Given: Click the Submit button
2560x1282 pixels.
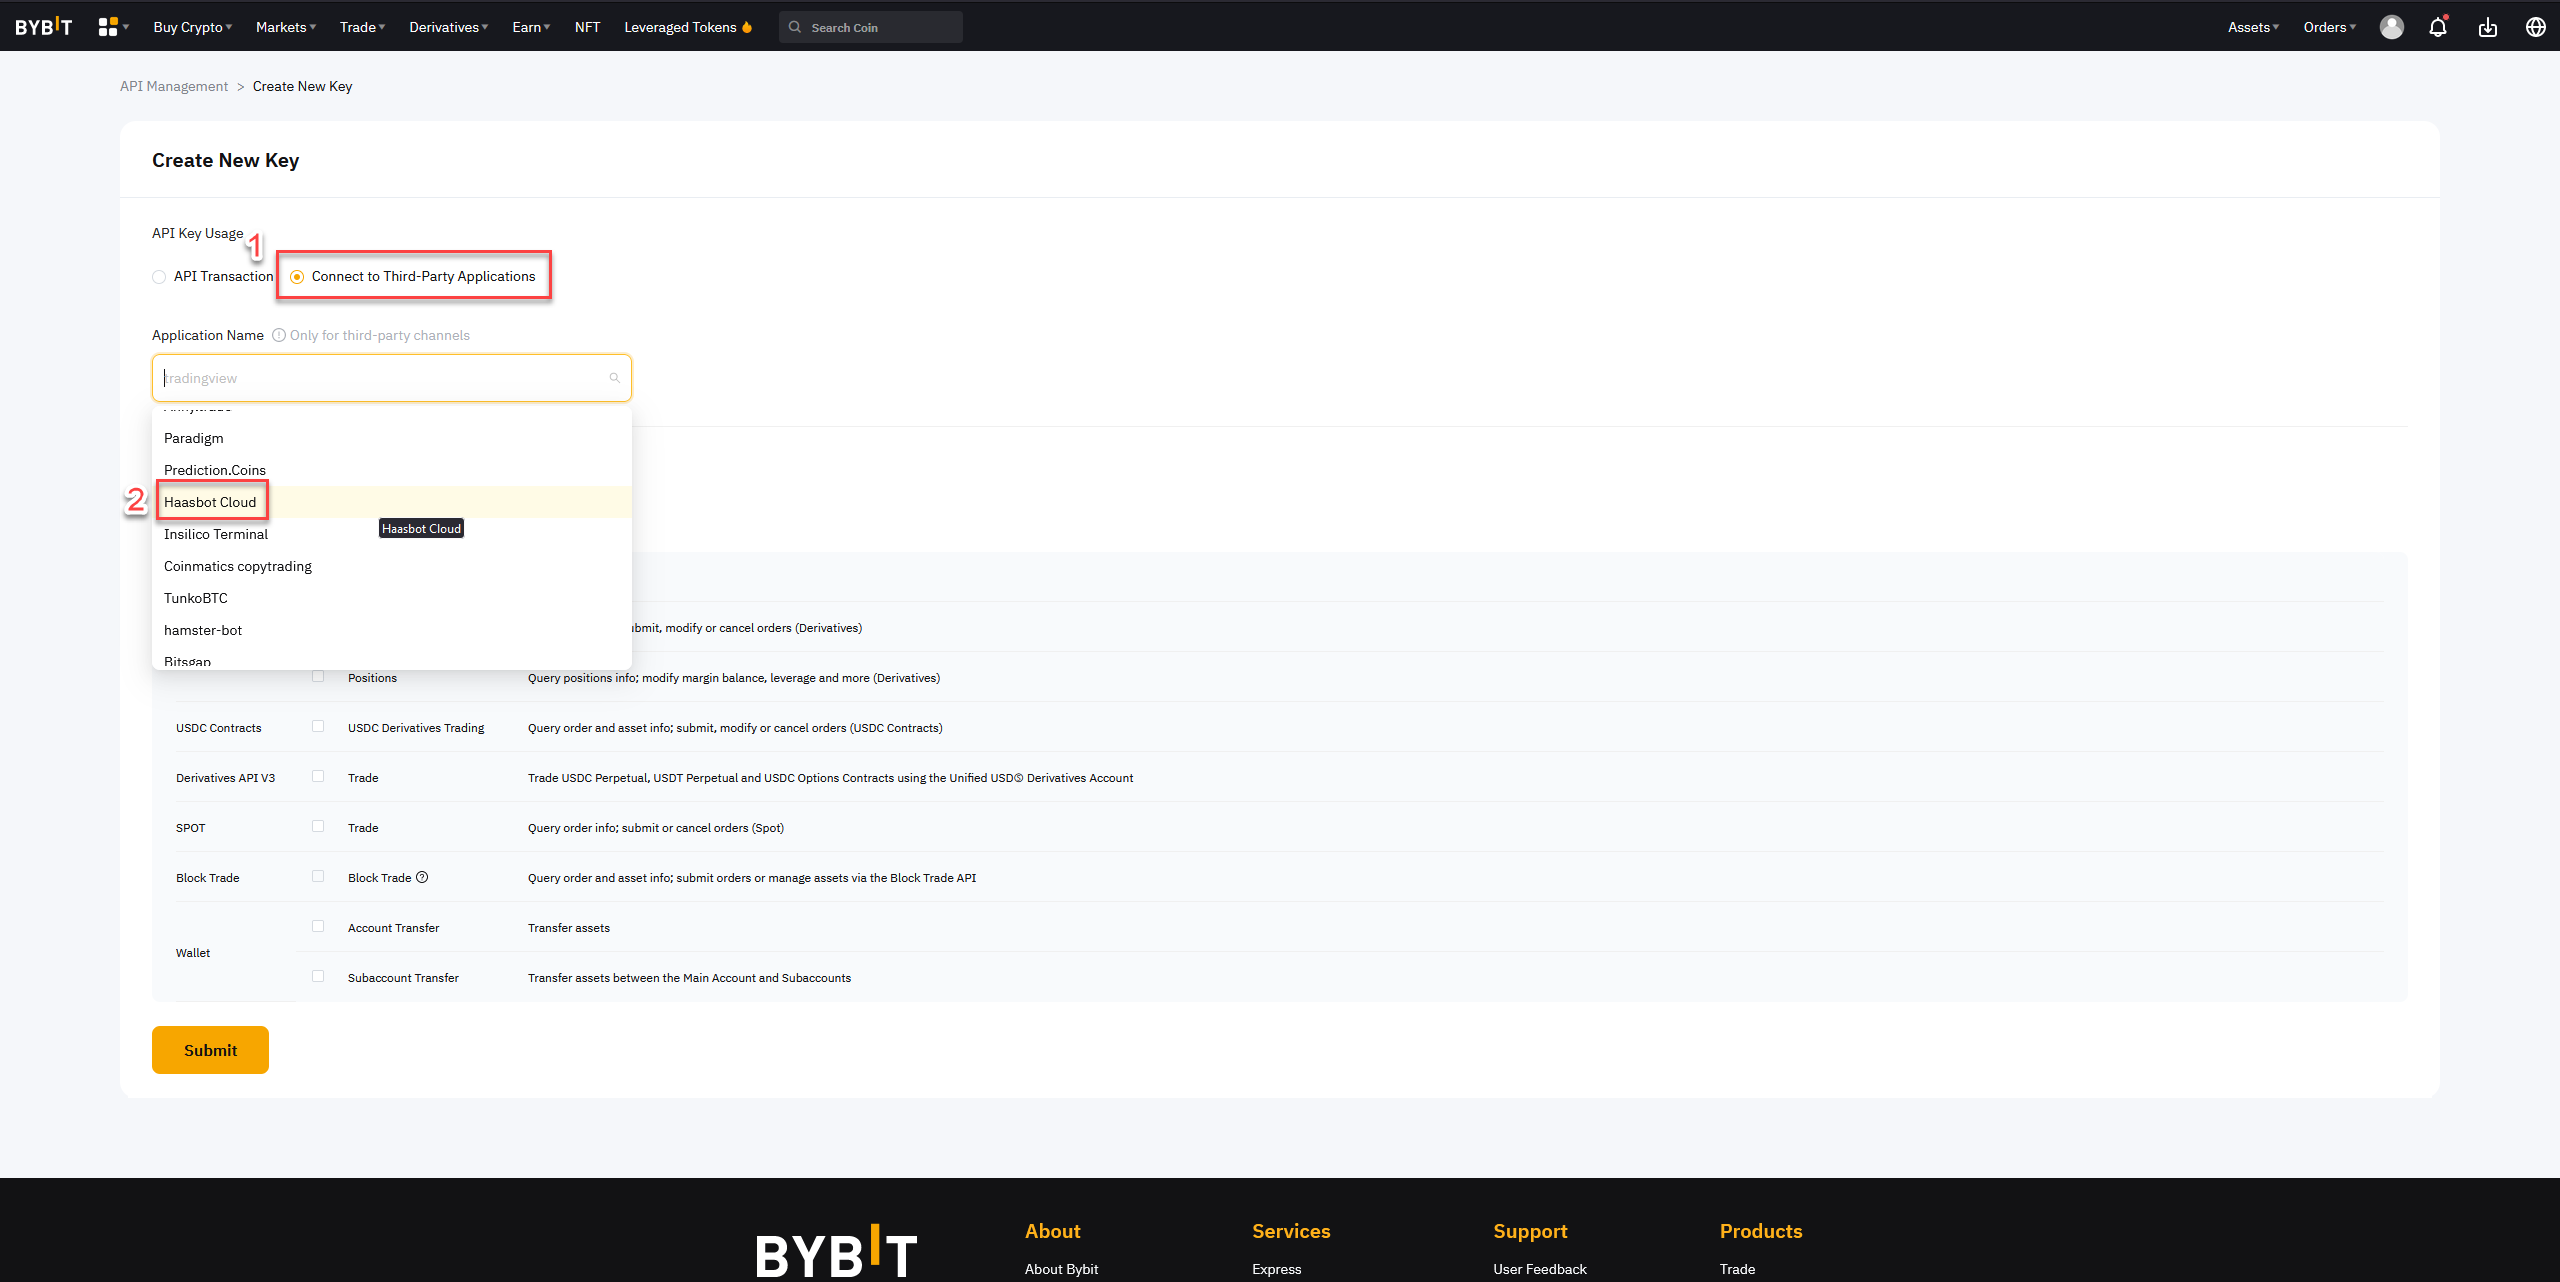Looking at the screenshot, I should coord(210,1050).
